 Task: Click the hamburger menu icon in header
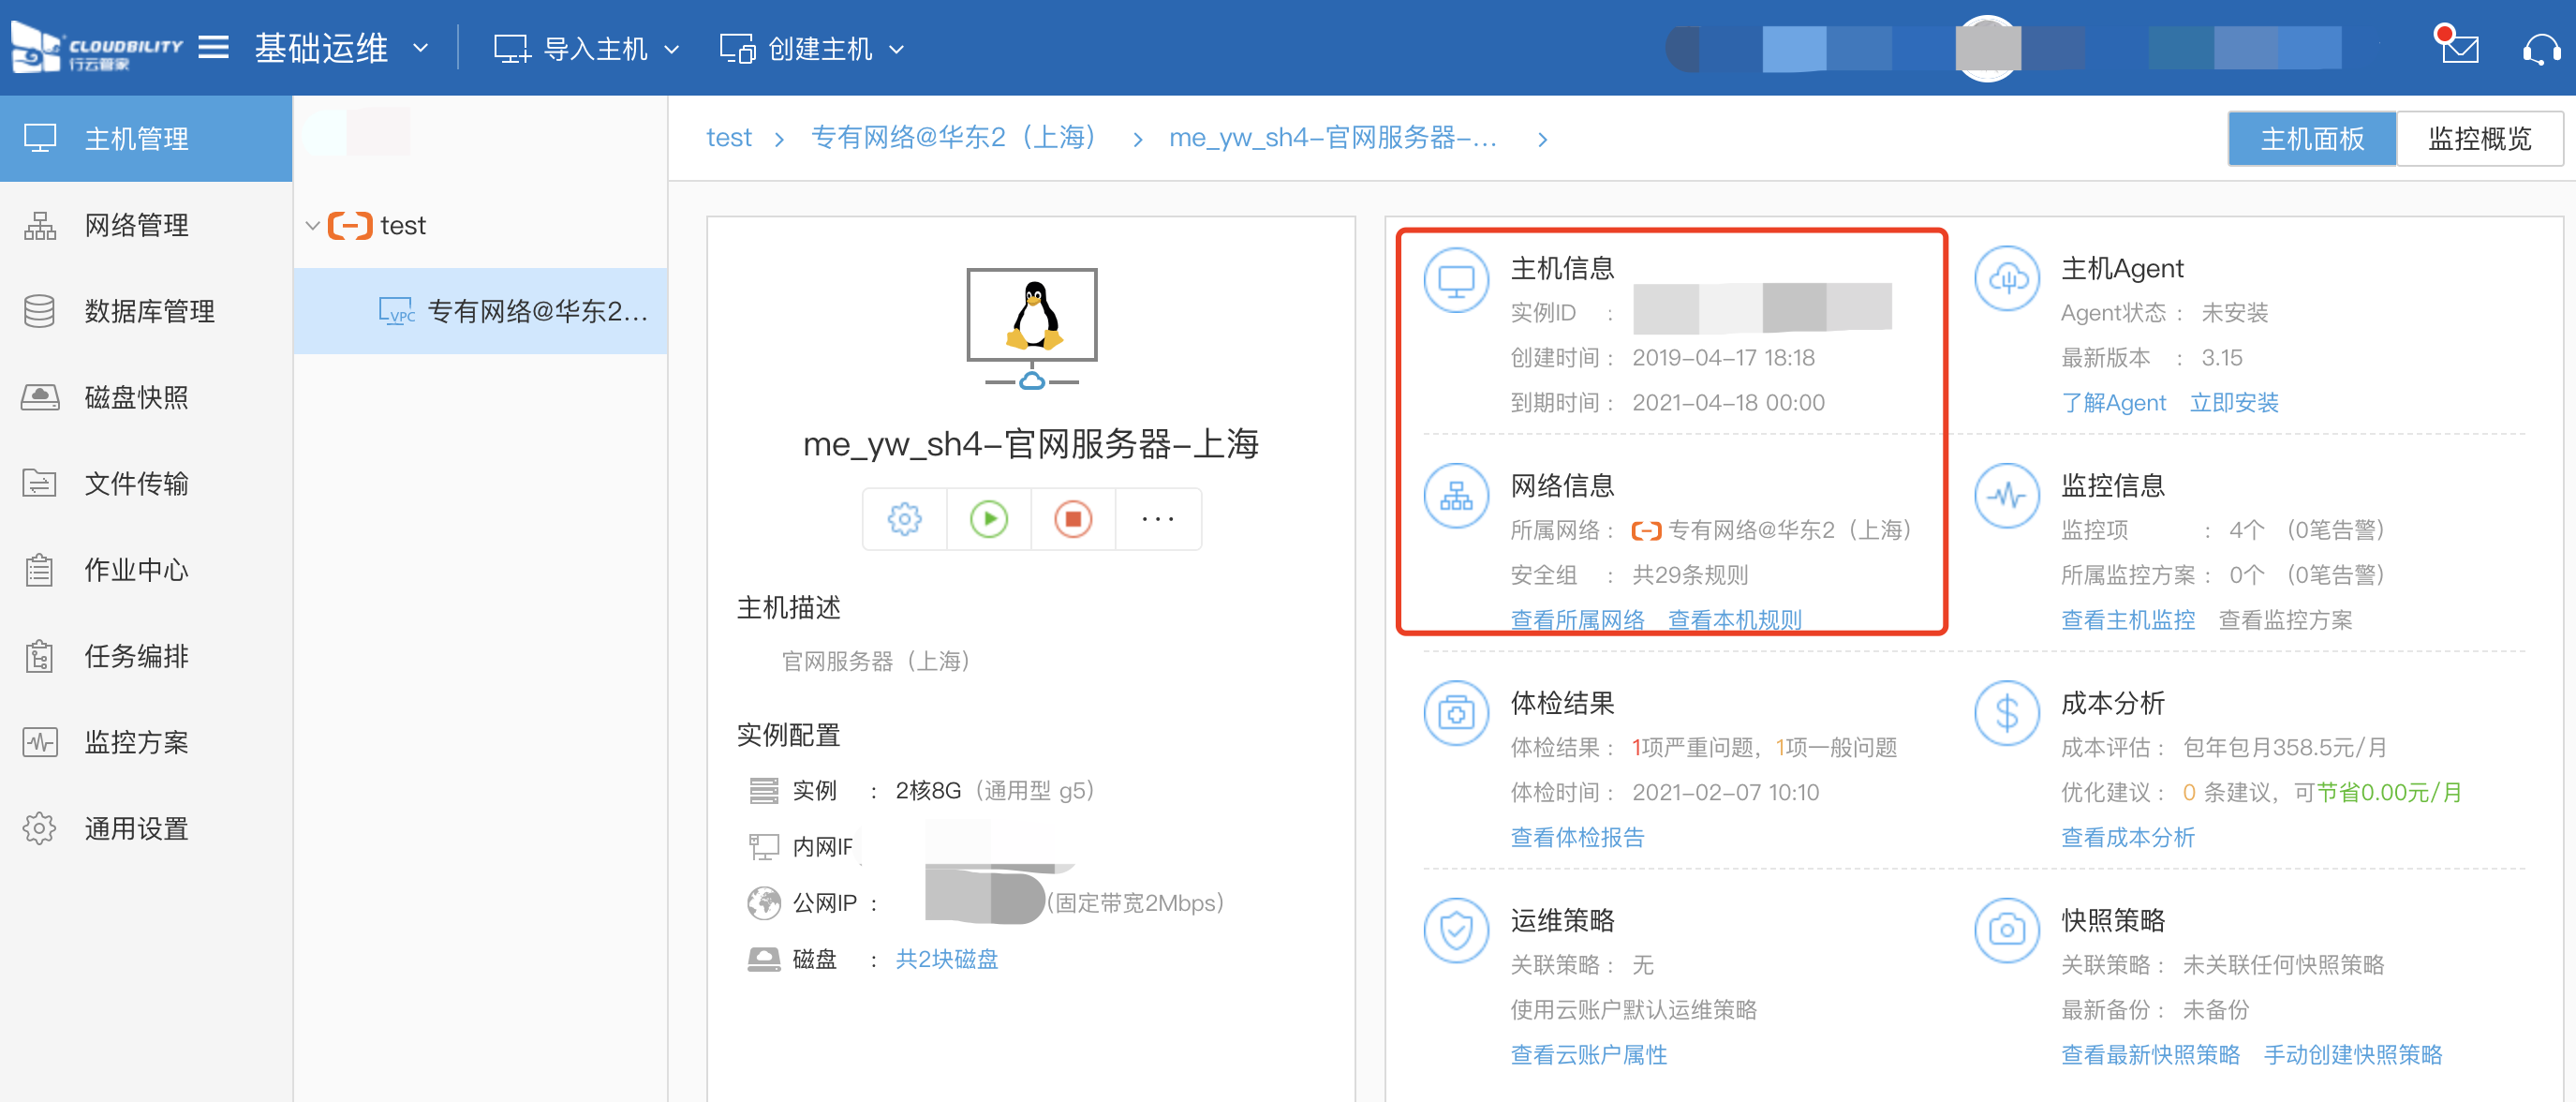click(x=213, y=47)
